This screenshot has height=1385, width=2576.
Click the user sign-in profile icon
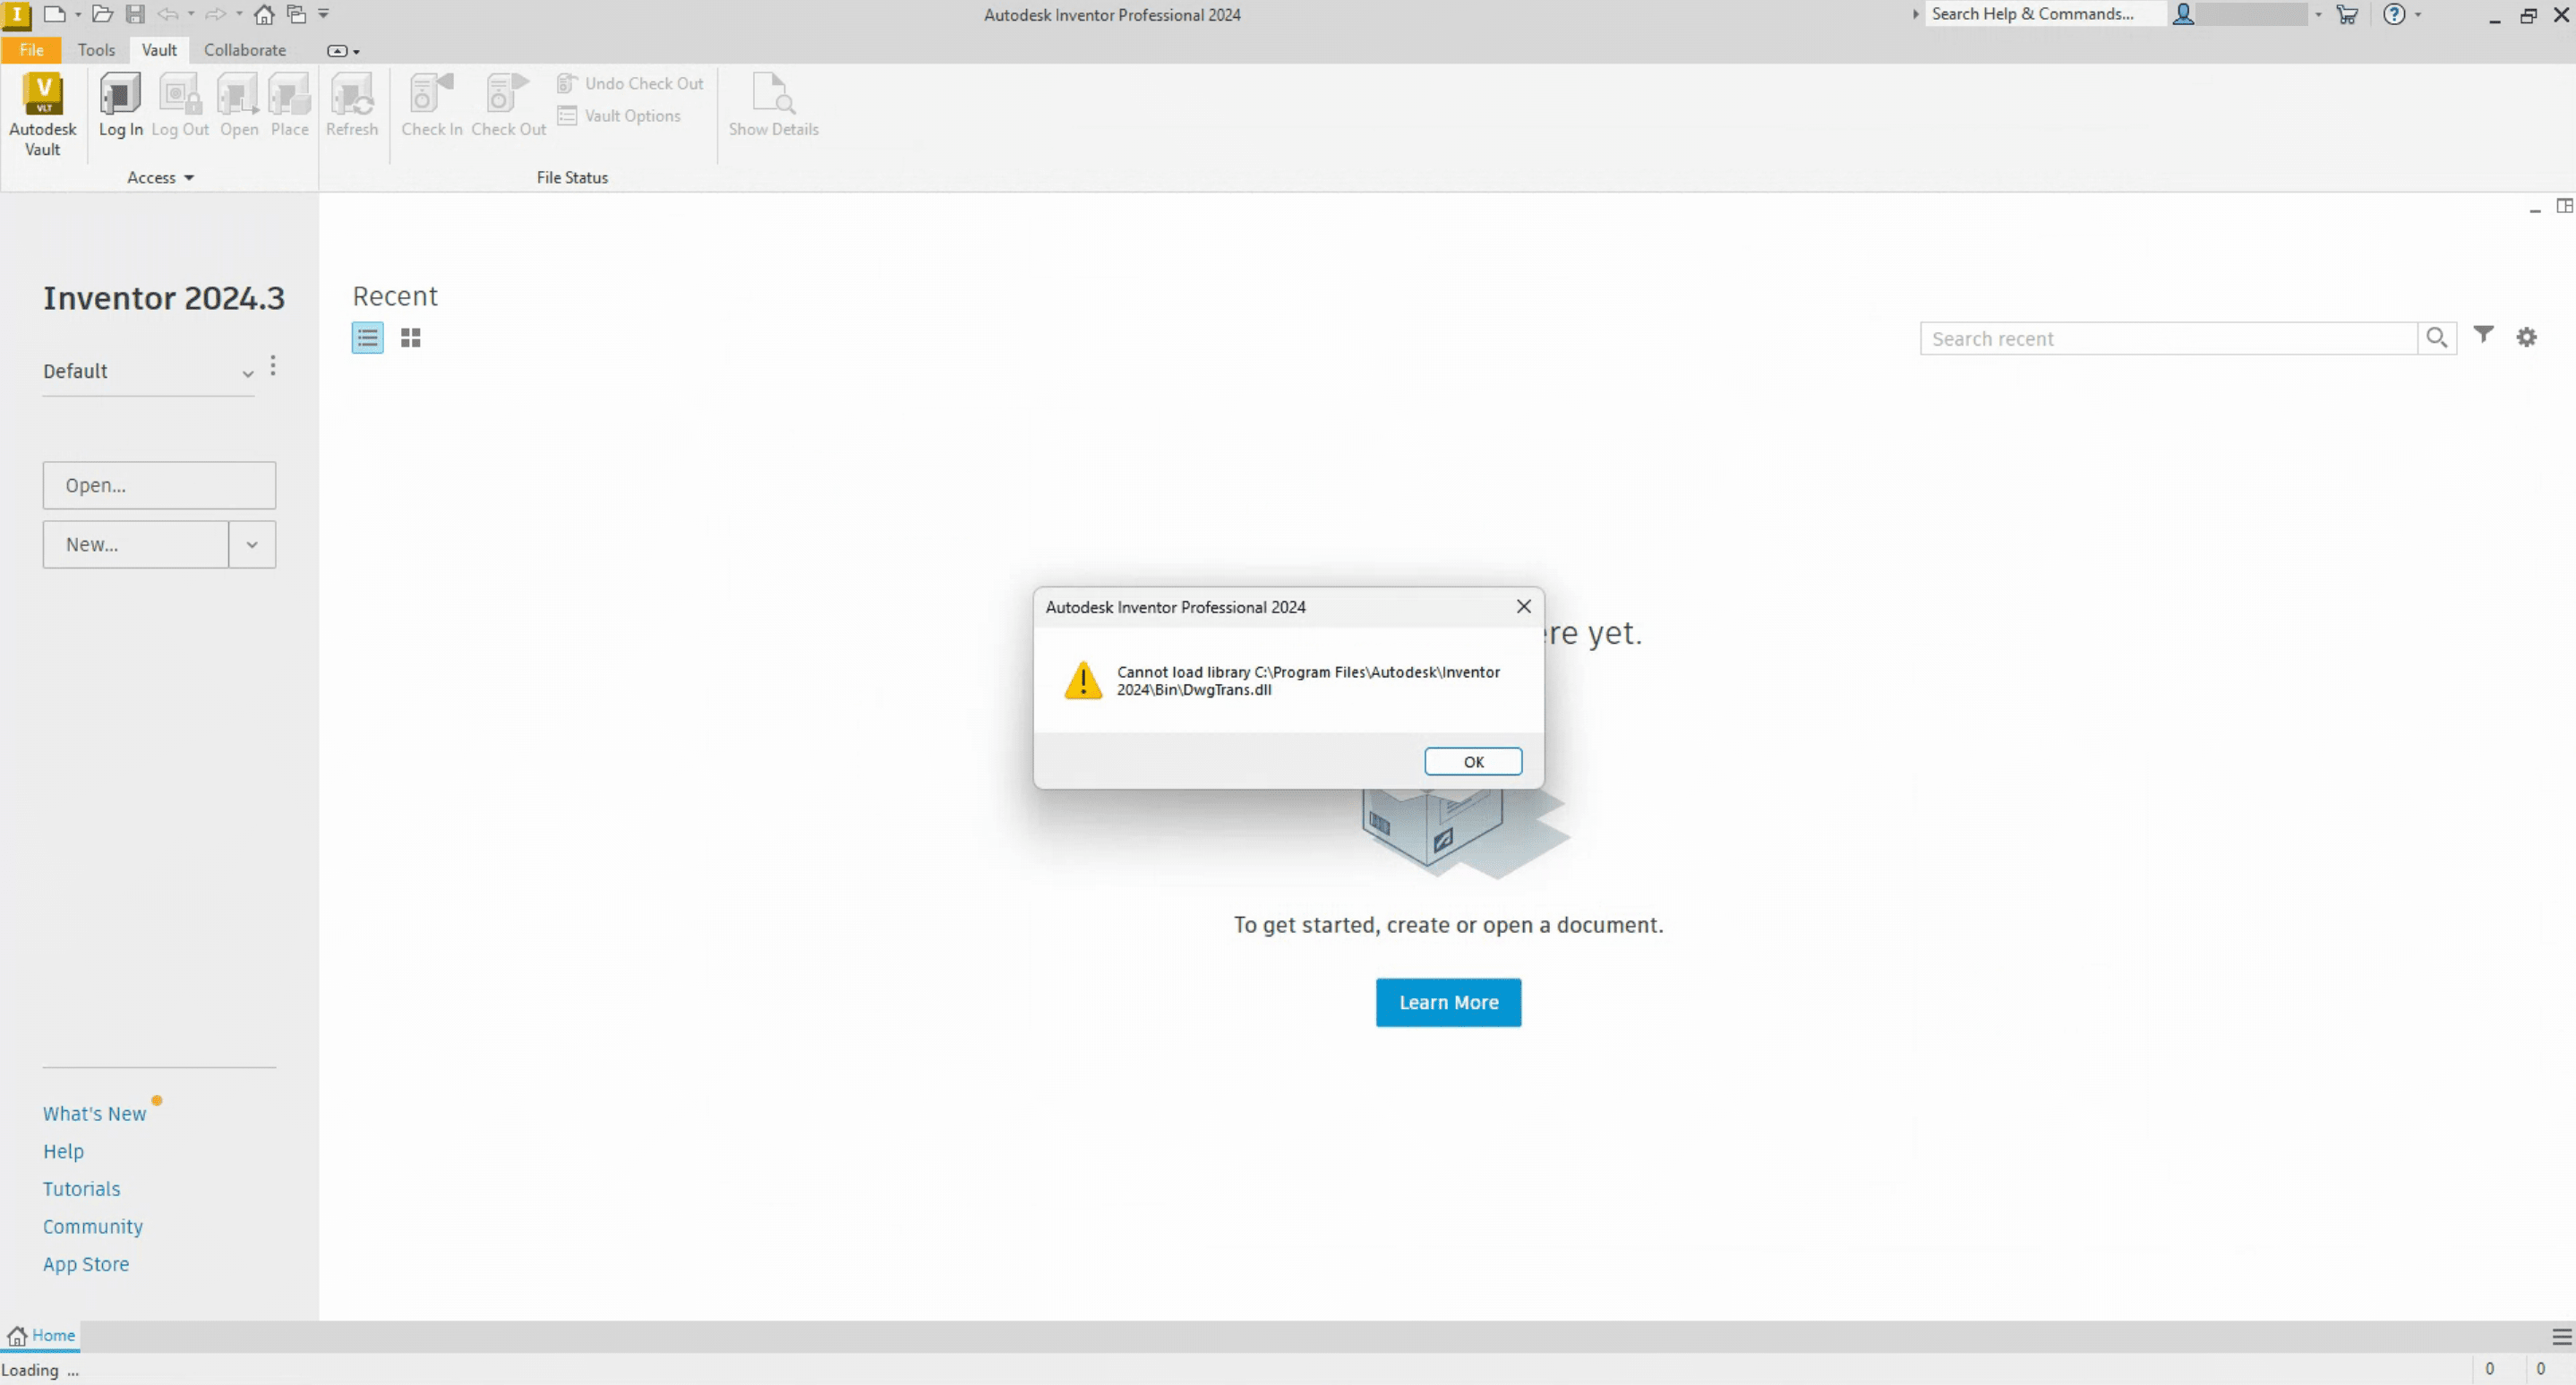2184,14
